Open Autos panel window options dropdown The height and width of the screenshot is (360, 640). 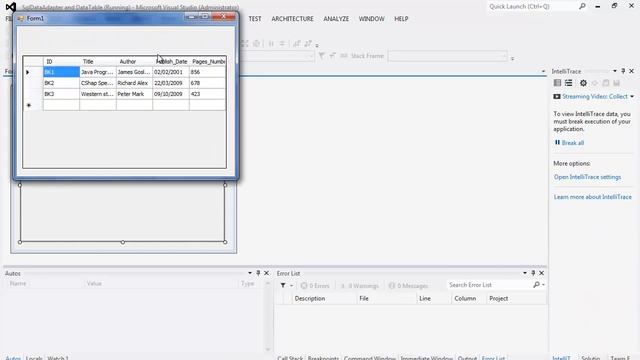click(x=250, y=273)
